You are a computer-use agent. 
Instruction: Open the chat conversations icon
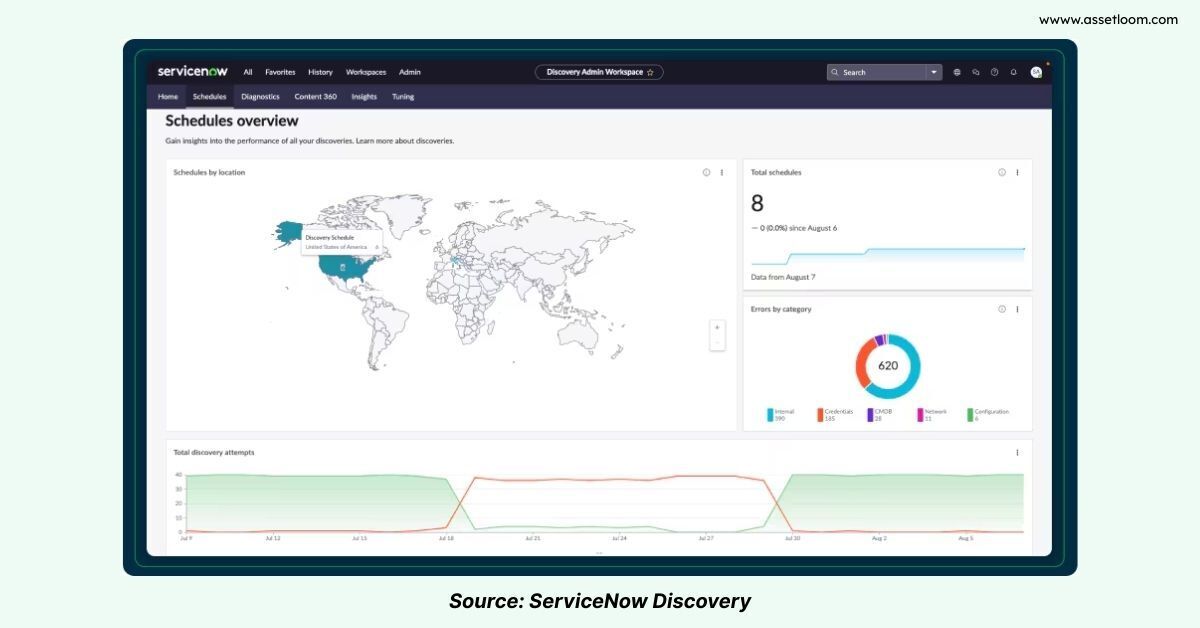click(x=976, y=72)
